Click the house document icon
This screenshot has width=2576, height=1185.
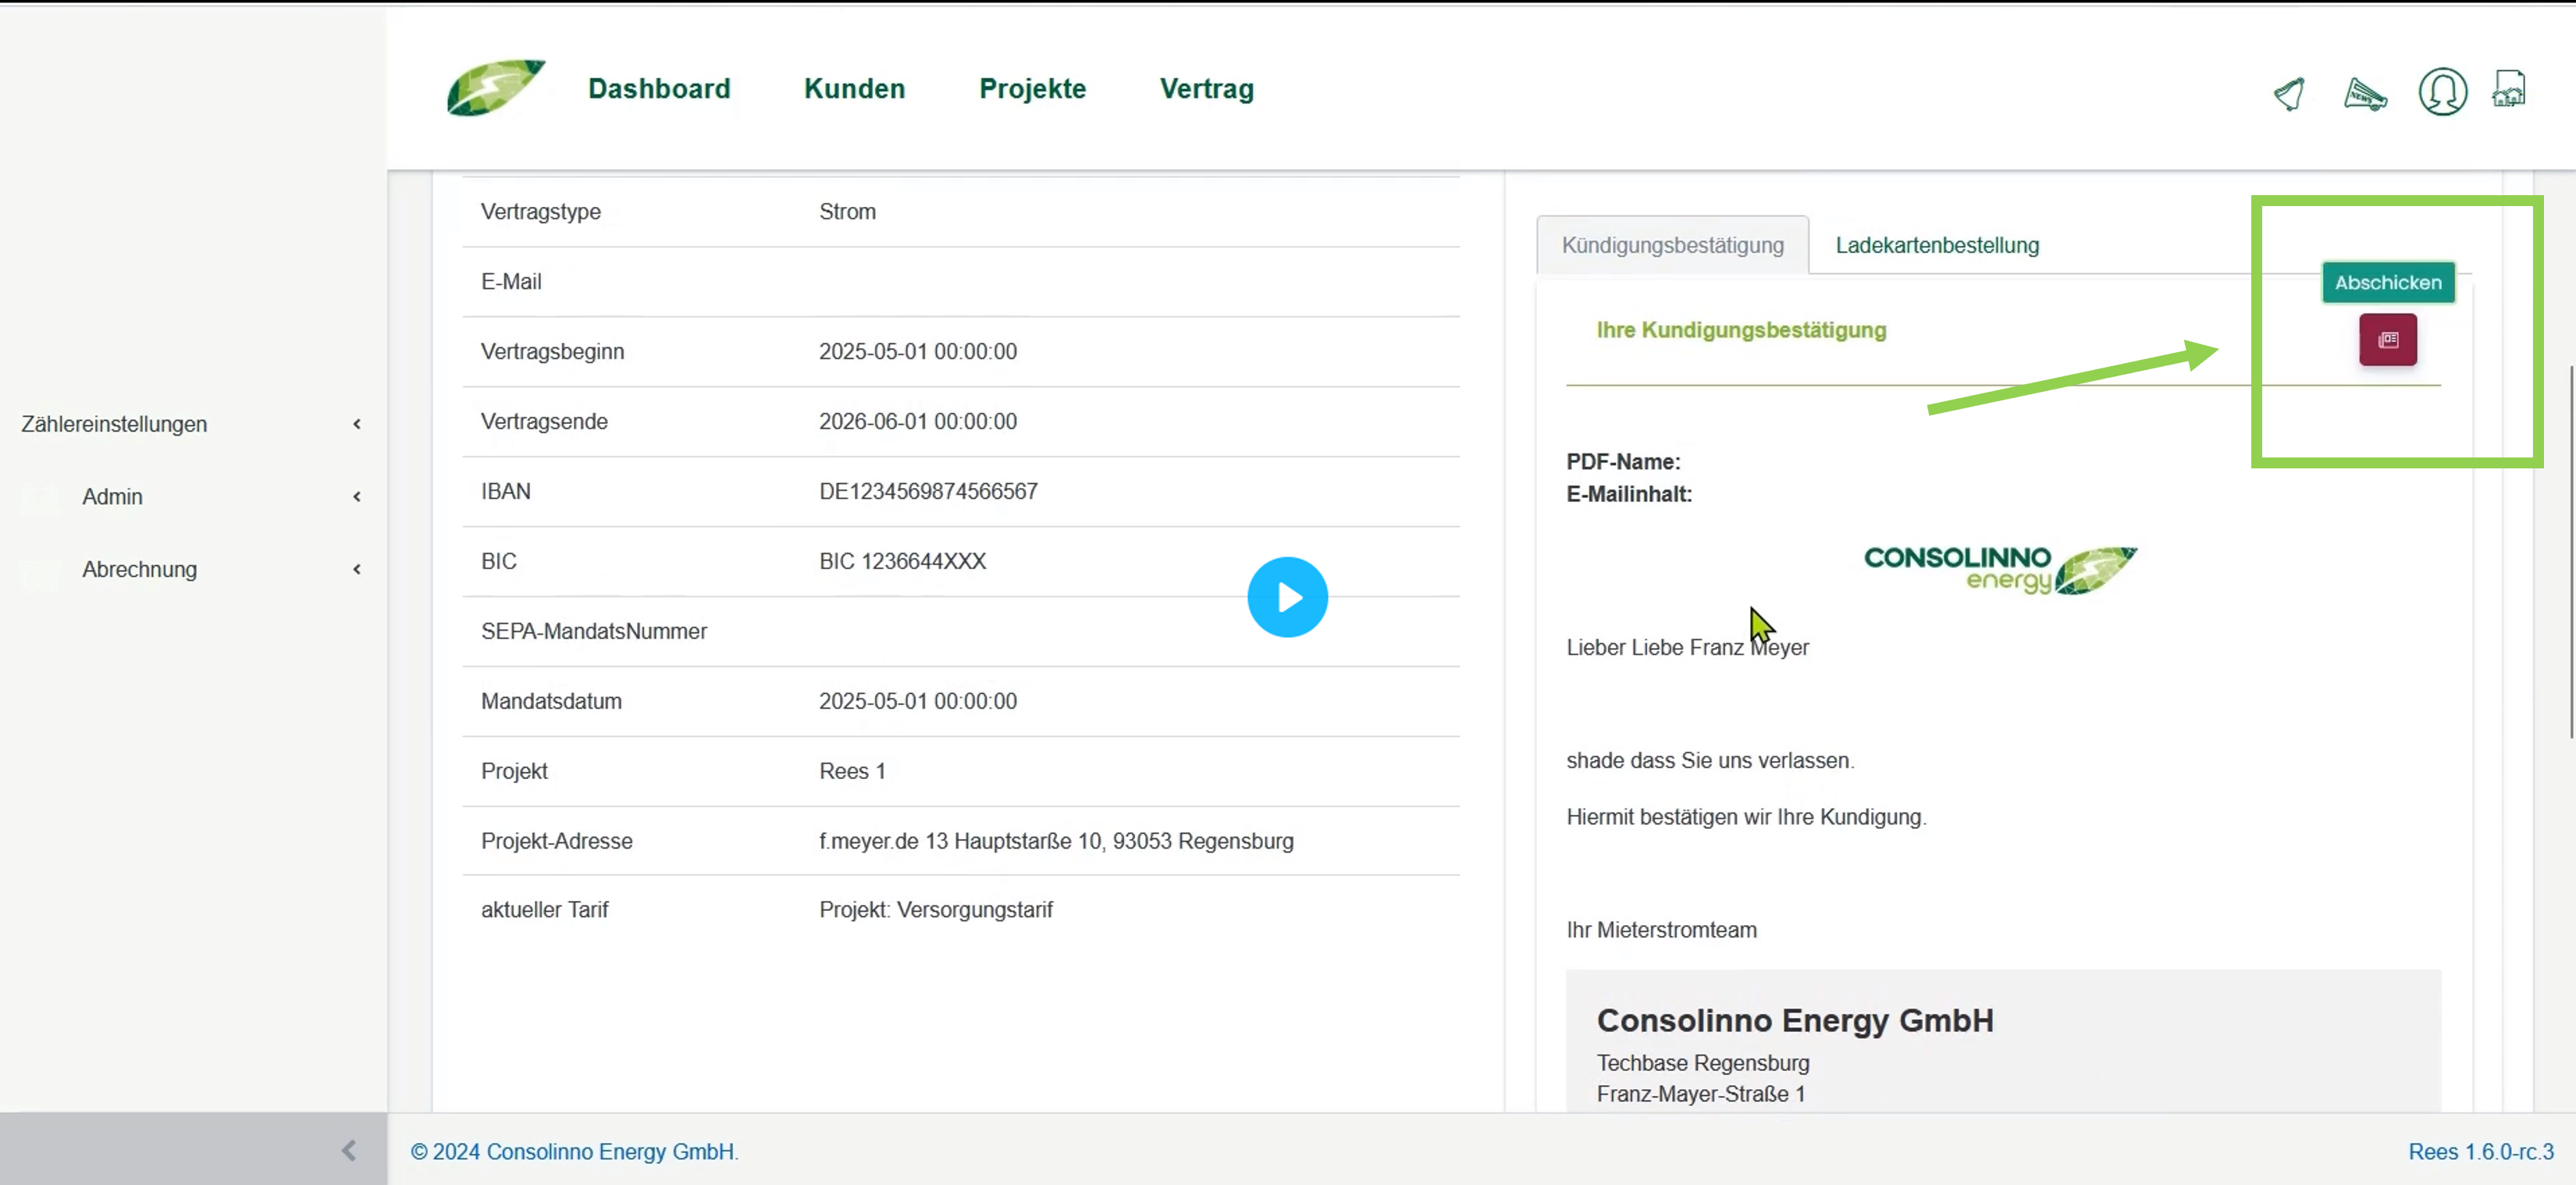point(2508,90)
